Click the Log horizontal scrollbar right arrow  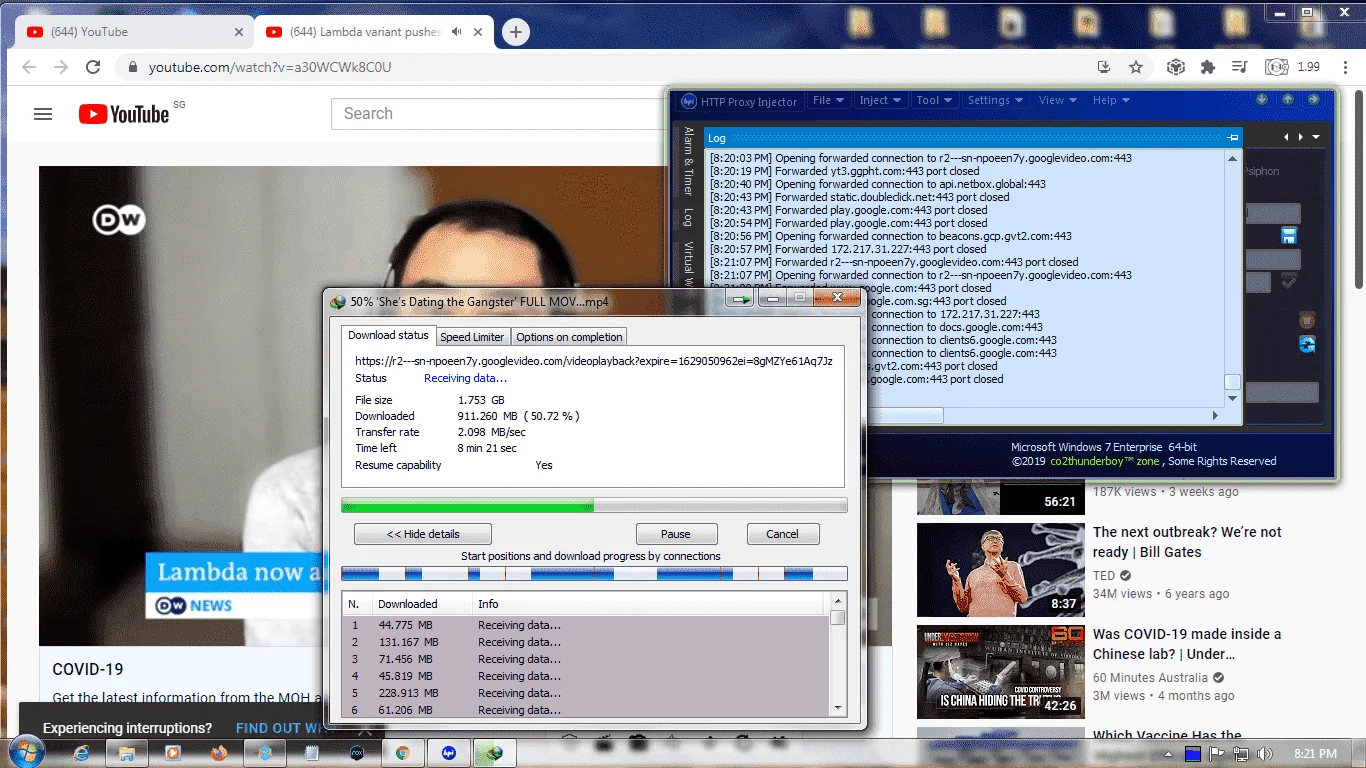1216,415
